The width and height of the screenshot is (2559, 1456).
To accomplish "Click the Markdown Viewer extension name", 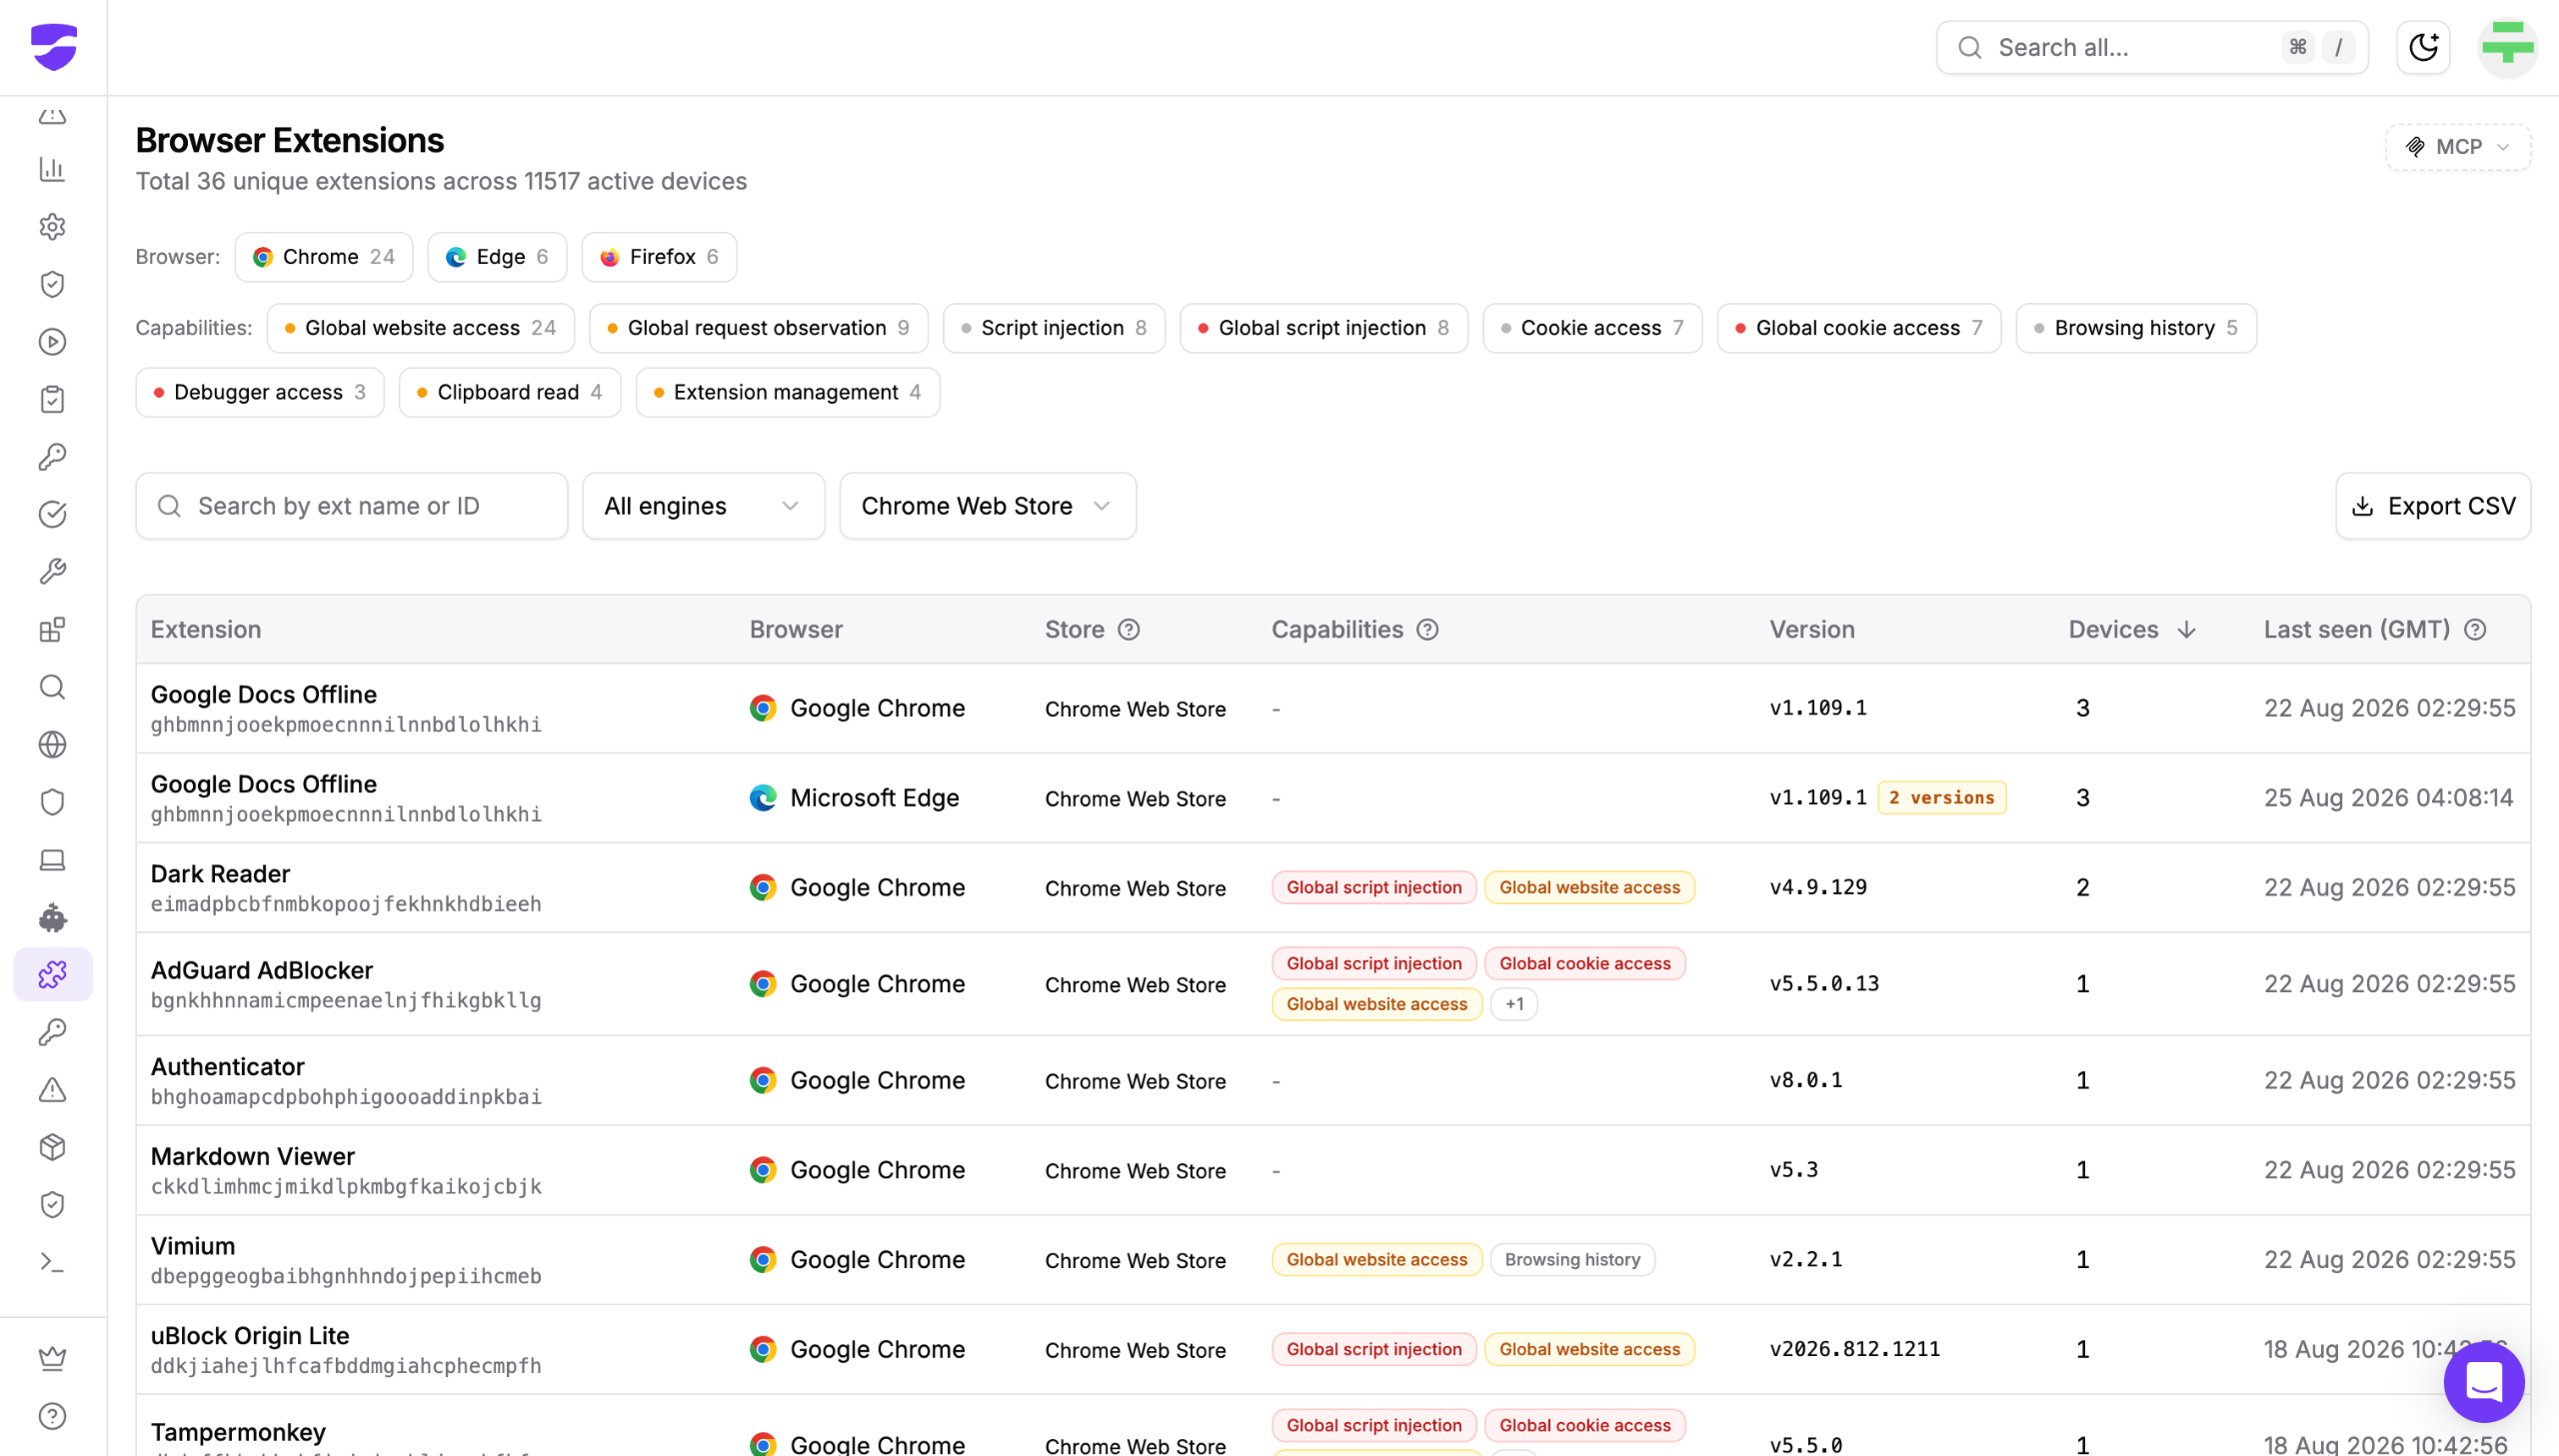I will click(253, 1157).
